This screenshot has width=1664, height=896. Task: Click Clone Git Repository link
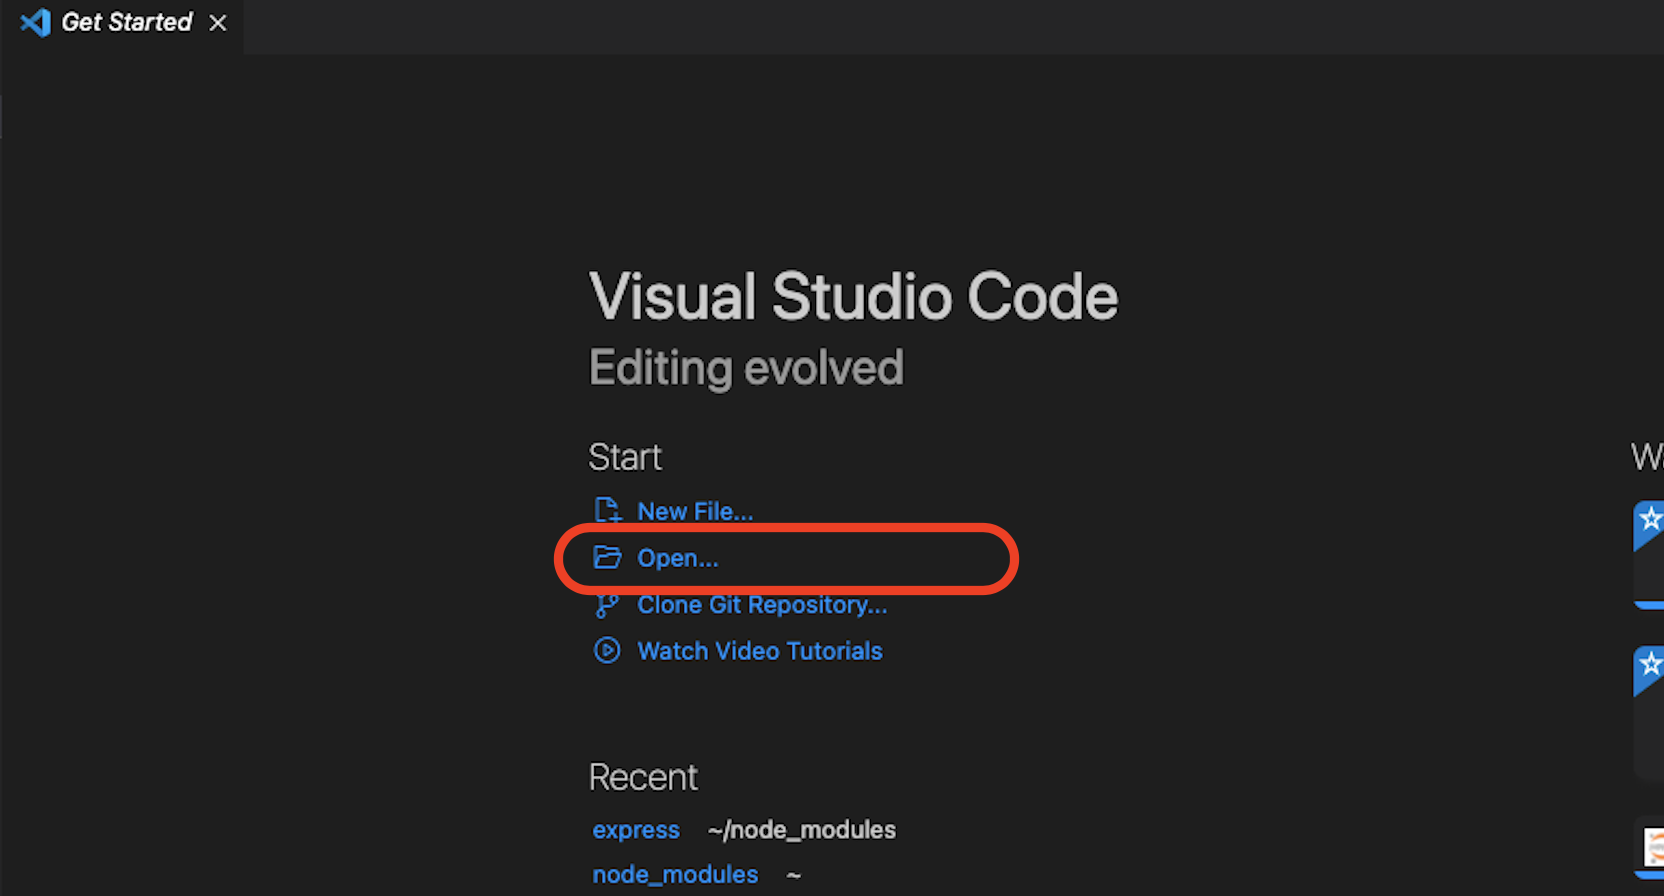click(762, 605)
